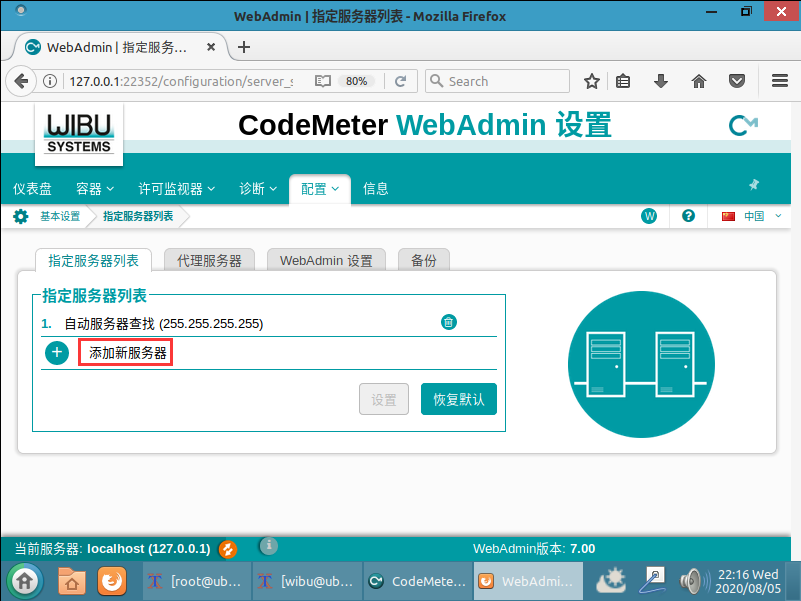Close the WebAdmin browser tab
Image resolution: width=801 pixels, height=601 pixels.
[210, 47]
